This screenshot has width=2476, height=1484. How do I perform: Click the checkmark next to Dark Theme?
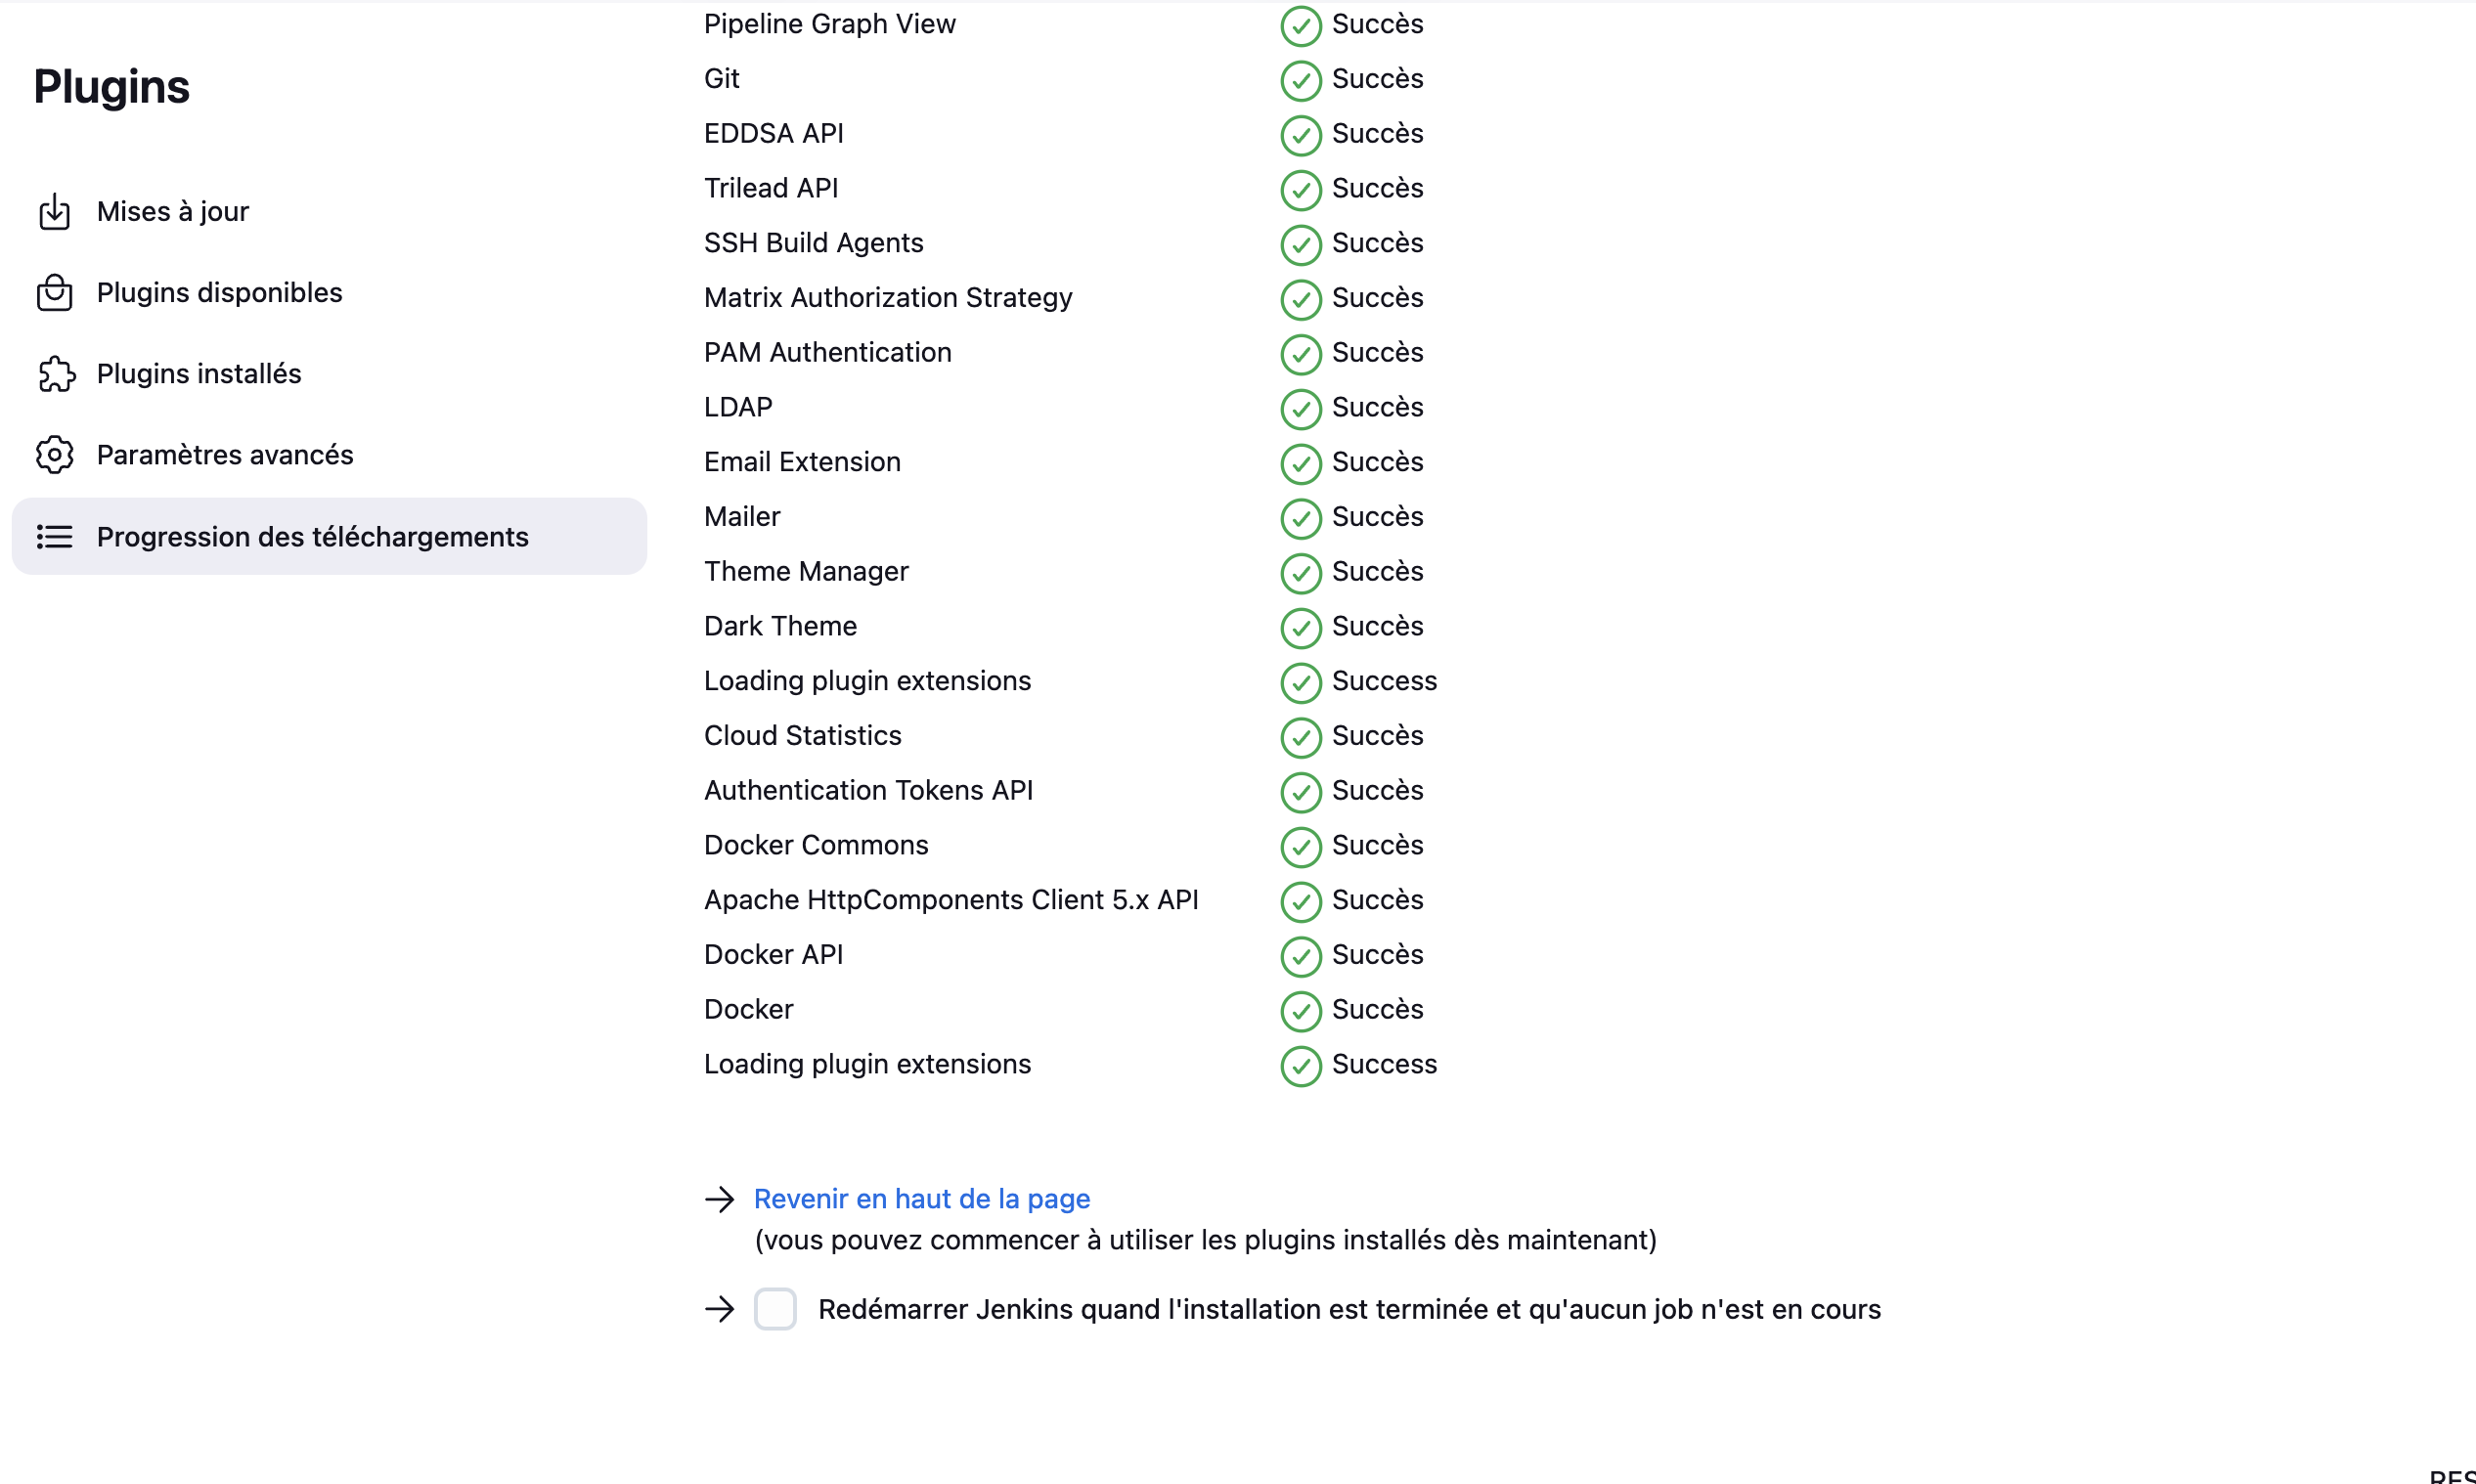(1300, 628)
